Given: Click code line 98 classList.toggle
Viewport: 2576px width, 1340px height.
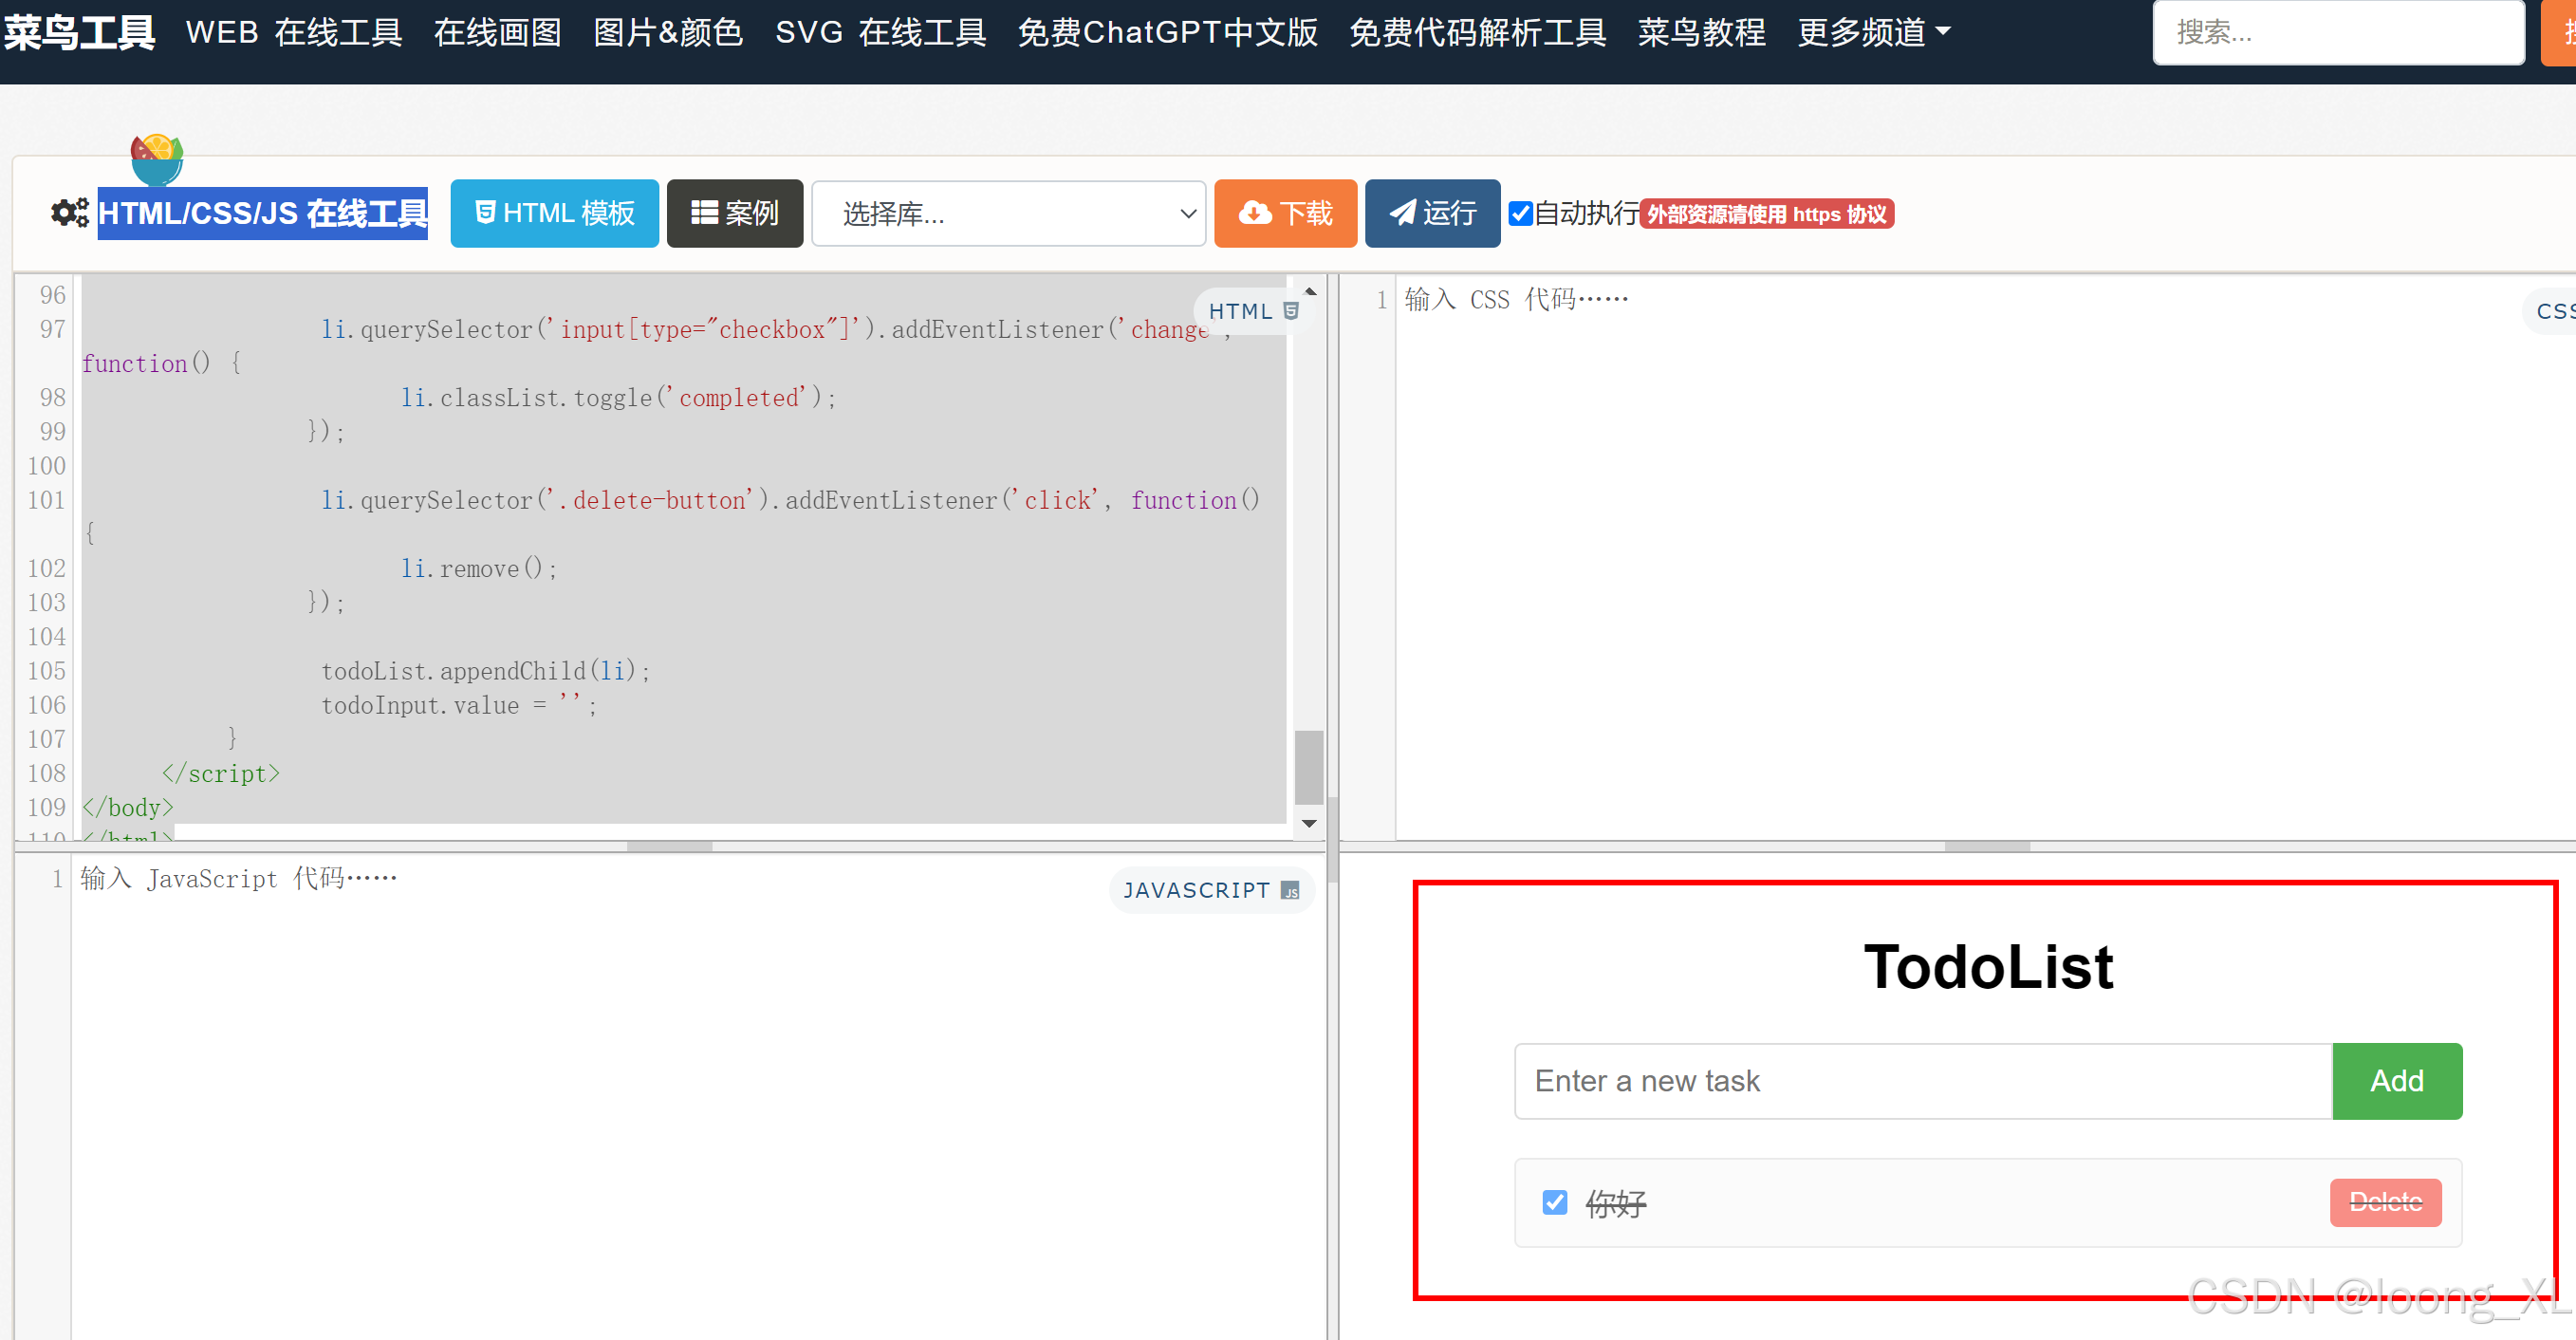Looking at the screenshot, I should [x=619, y=397].
